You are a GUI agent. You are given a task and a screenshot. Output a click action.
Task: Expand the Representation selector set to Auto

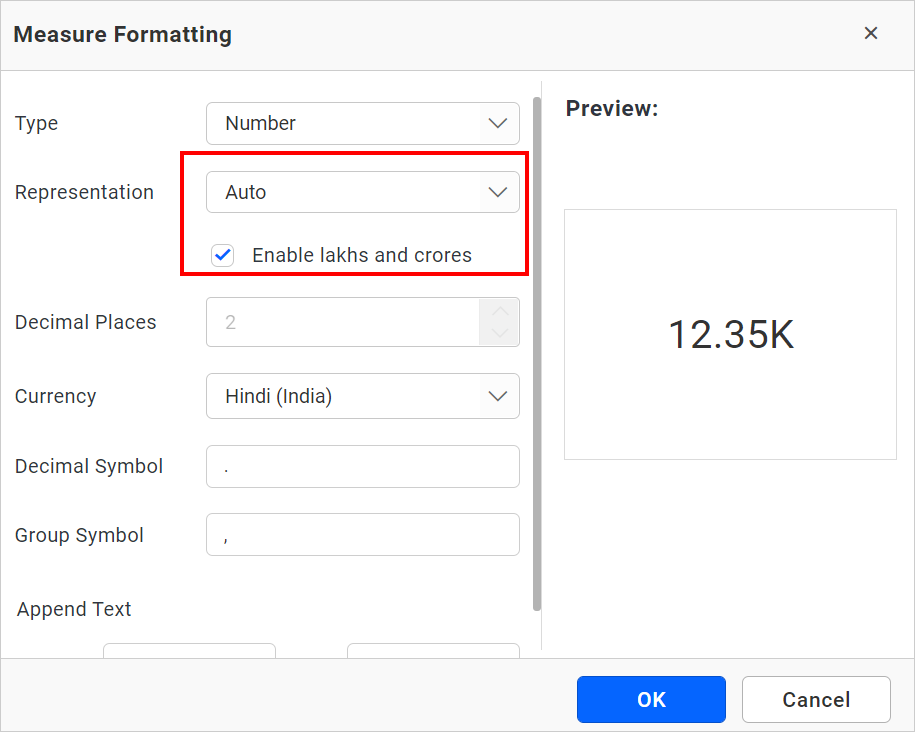[x=362, y=191]
